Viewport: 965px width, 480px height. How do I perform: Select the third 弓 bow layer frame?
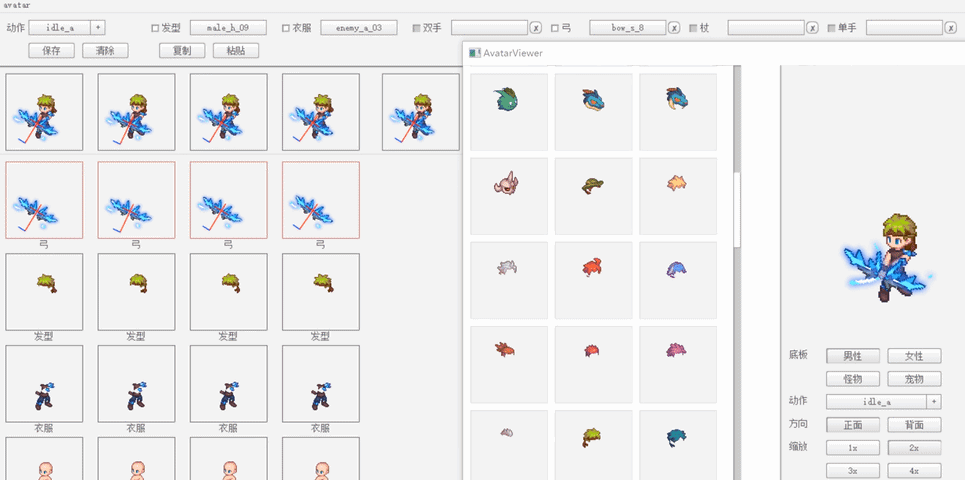228,200
